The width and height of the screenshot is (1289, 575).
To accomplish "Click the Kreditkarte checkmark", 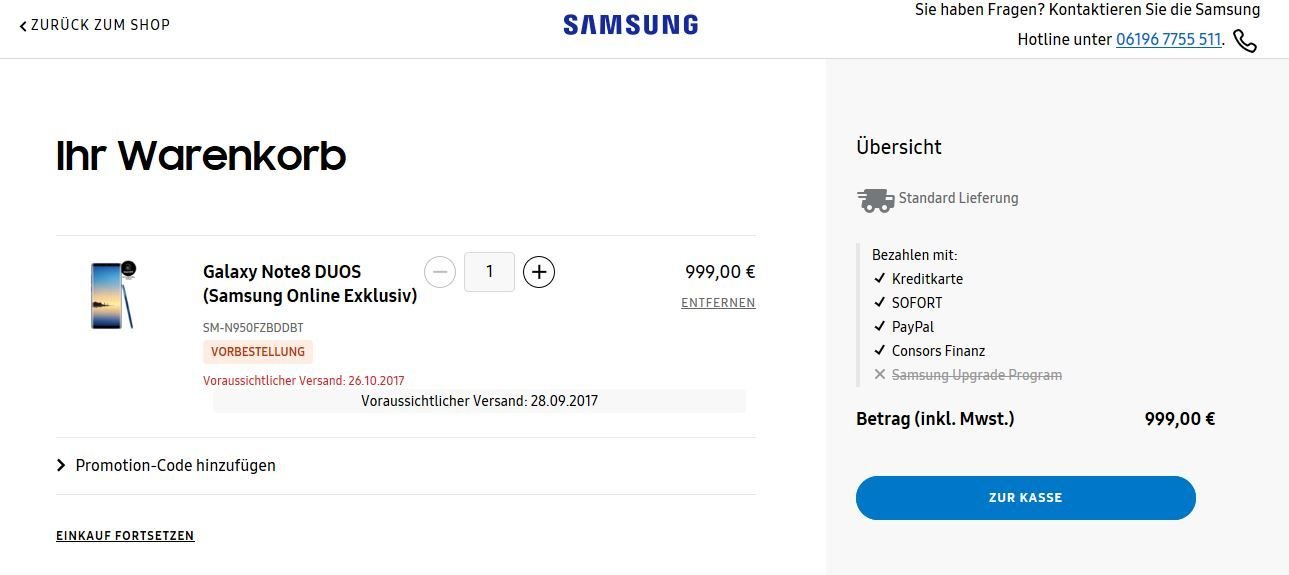I will click(x=880, y=279).
